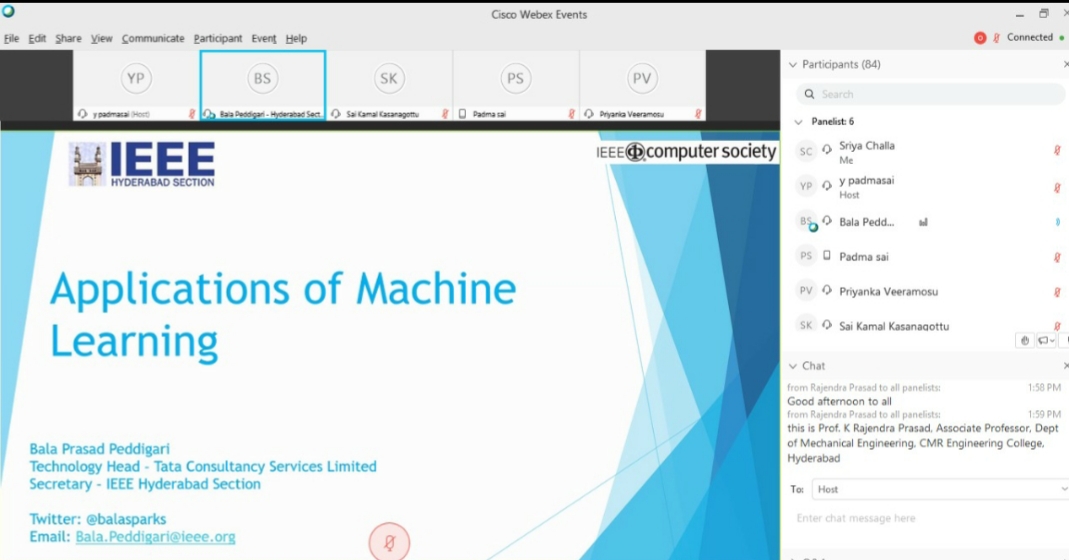Toggle Sriya Challa's muted microphone icon
This screenshot has height=560, width=1069.
pos(1057,151)
